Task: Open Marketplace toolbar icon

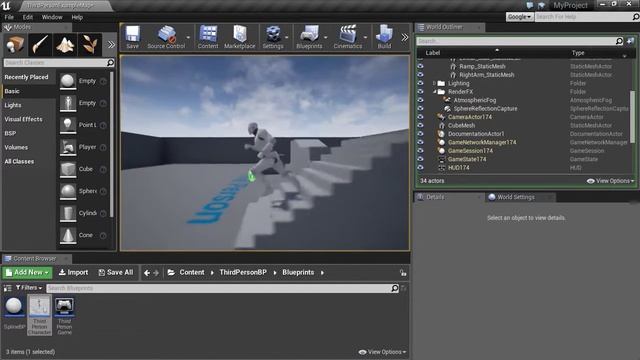Action: pos(240,37)
